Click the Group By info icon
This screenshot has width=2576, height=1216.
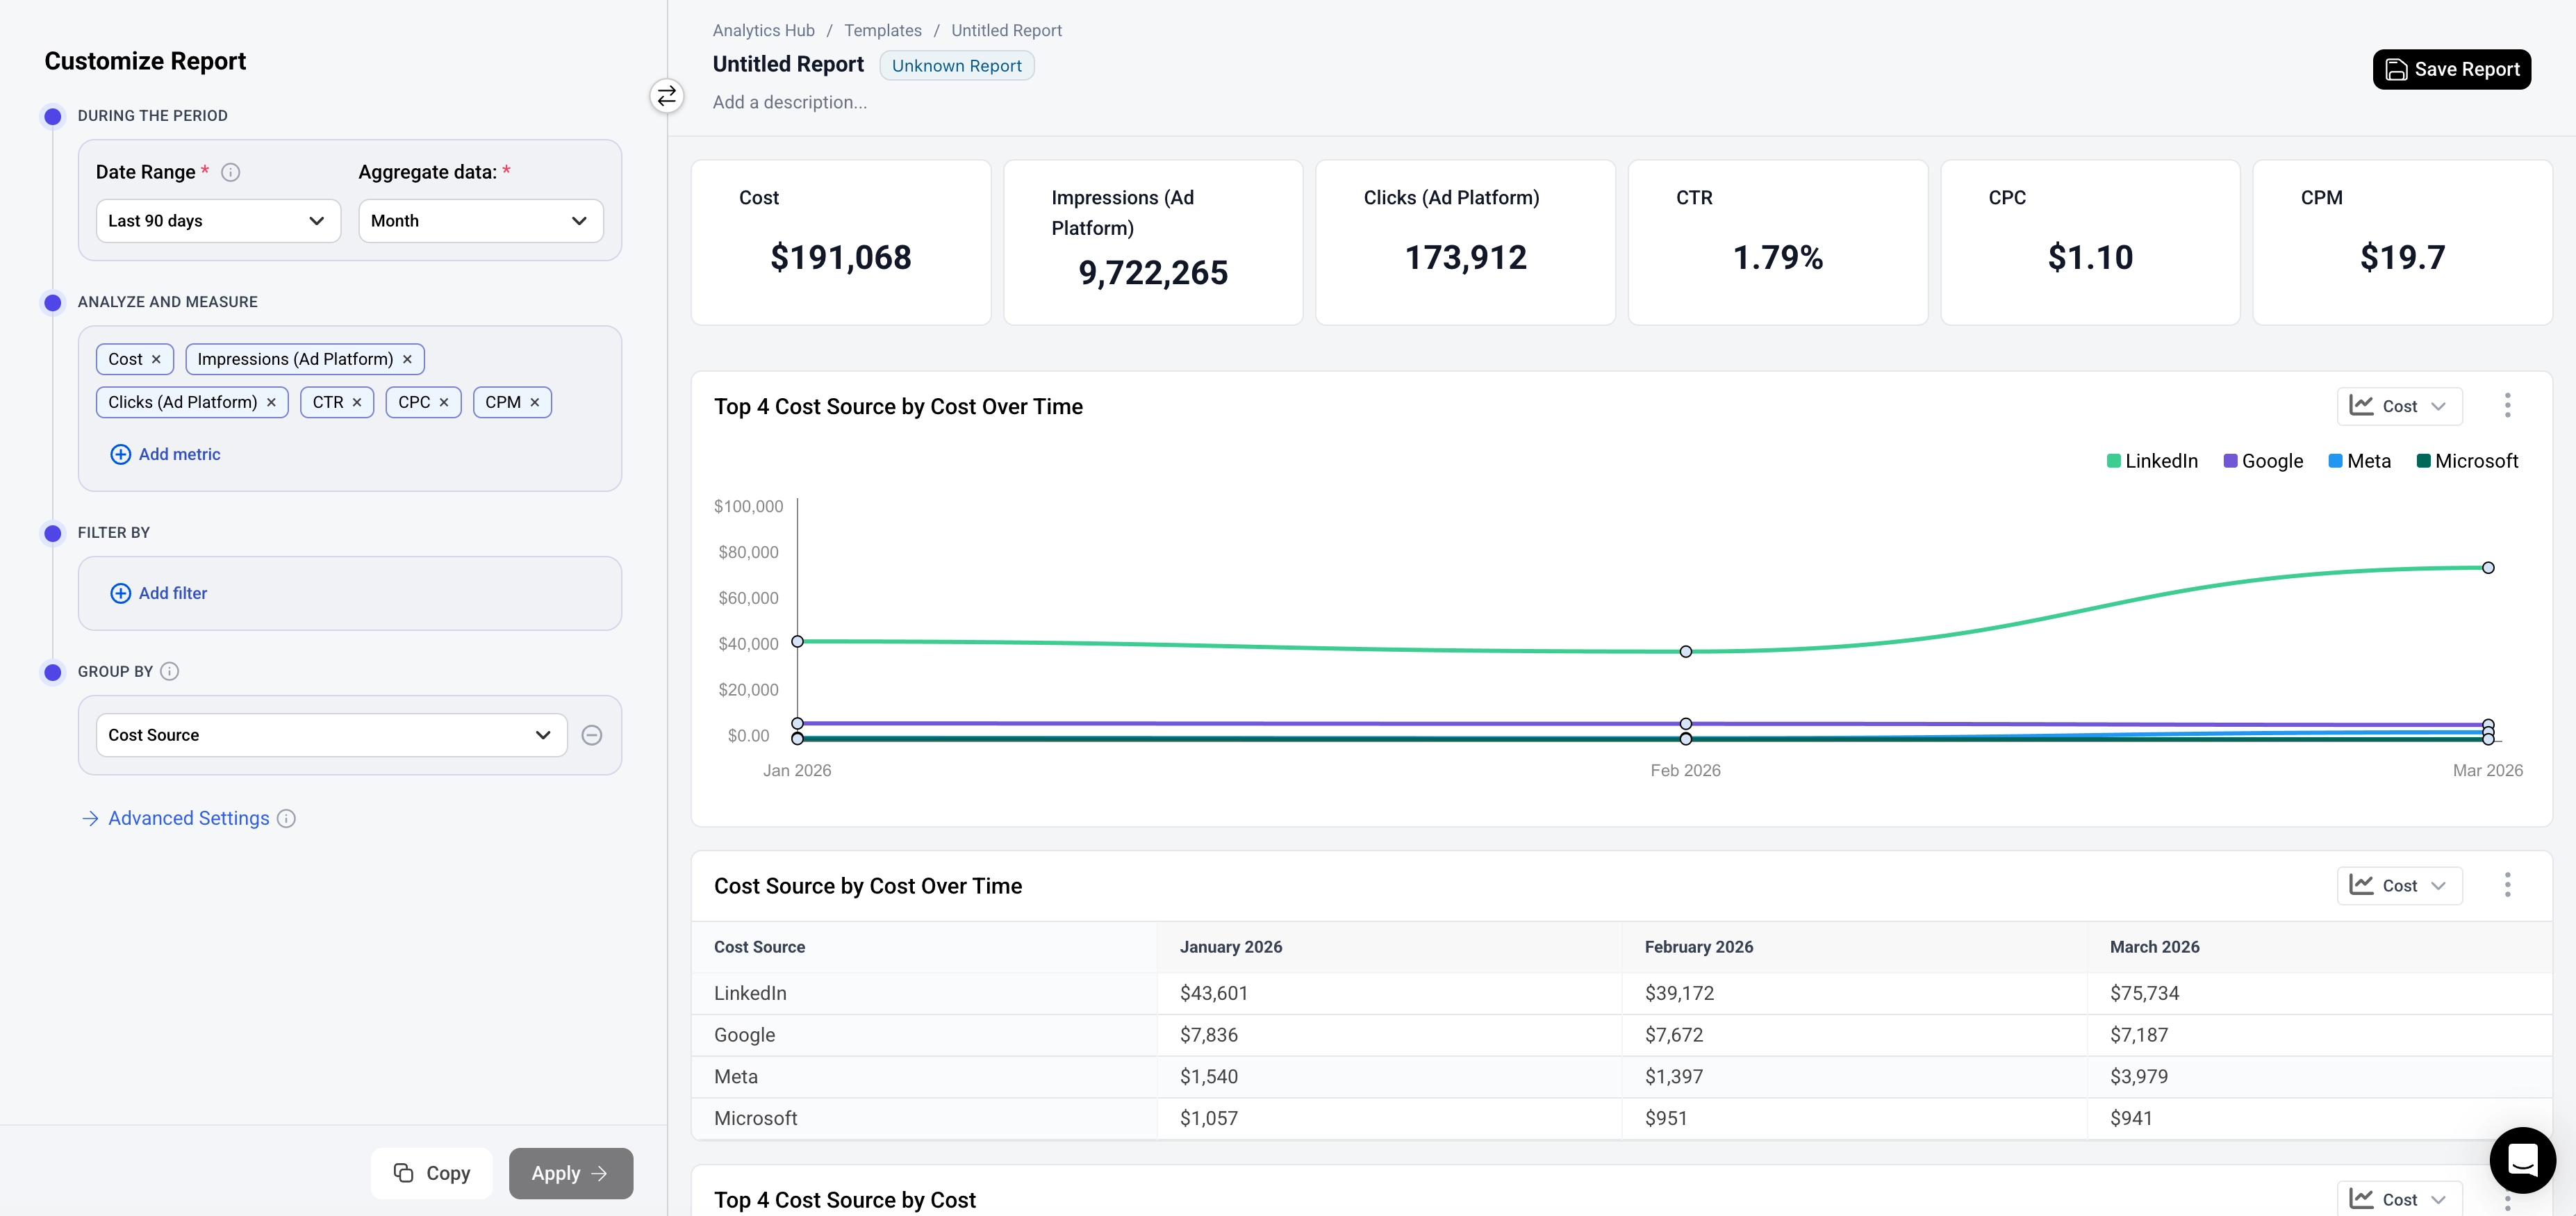170,671
